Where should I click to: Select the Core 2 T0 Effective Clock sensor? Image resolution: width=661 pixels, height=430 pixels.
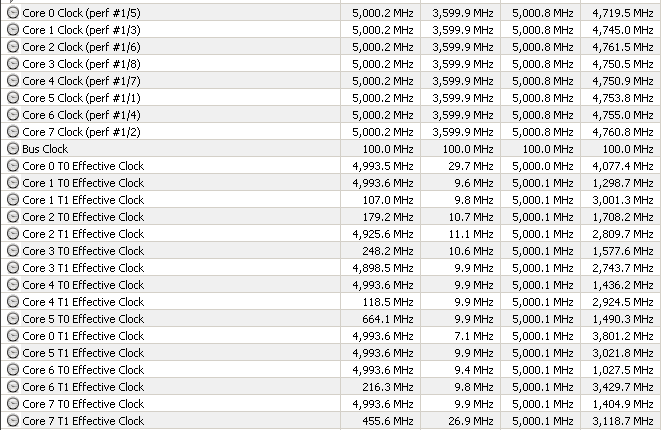pyautogui.click(x=330, y=217)
